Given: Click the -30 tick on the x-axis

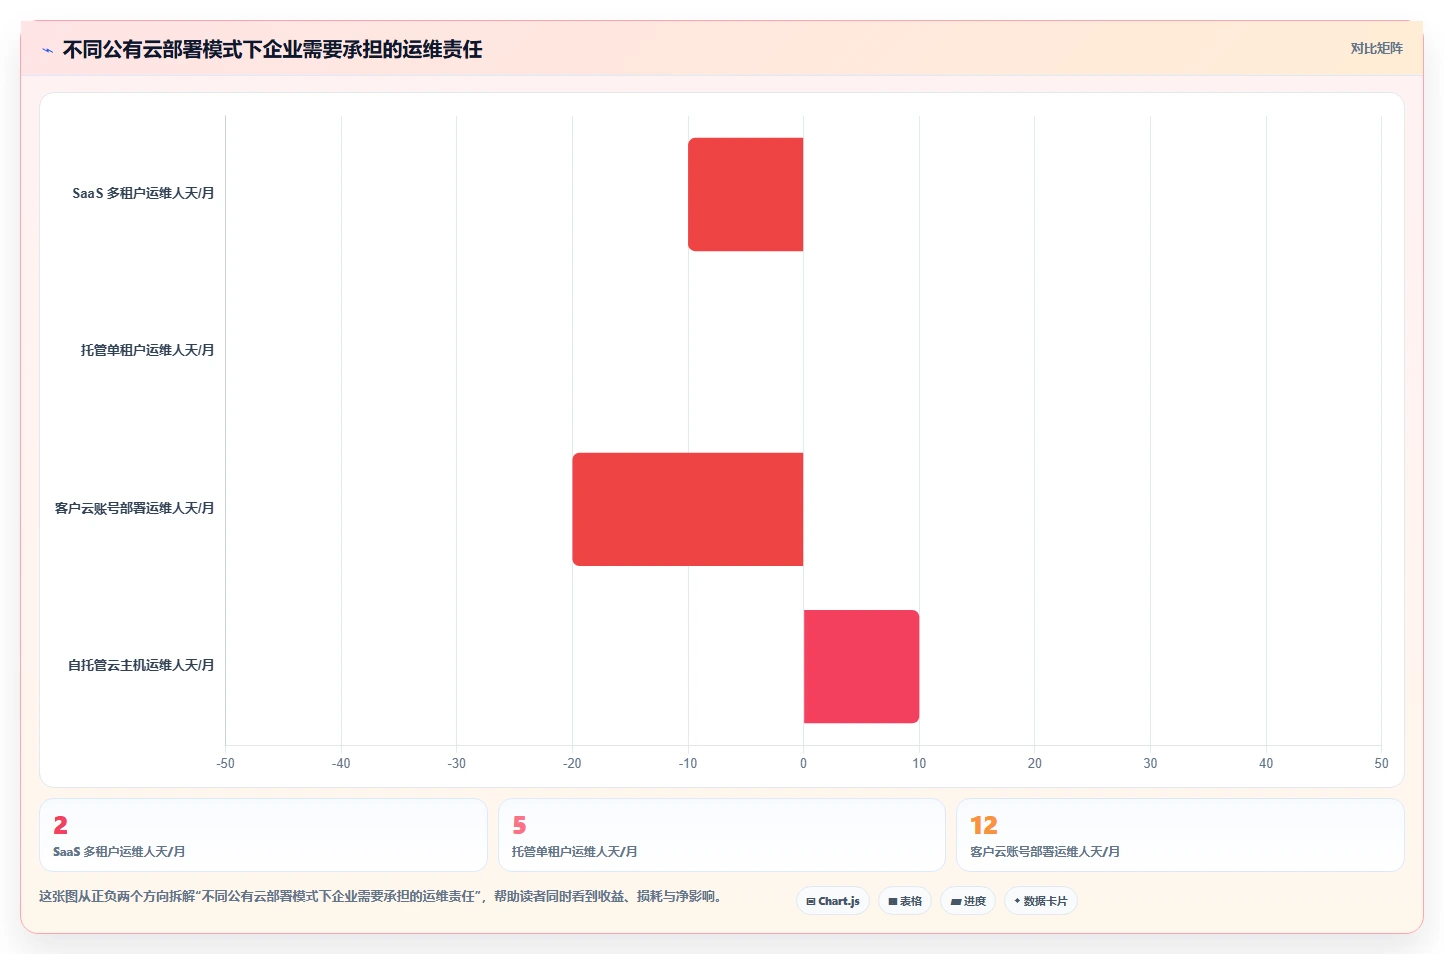Looking at the screenshot, I should pos(457,763).
